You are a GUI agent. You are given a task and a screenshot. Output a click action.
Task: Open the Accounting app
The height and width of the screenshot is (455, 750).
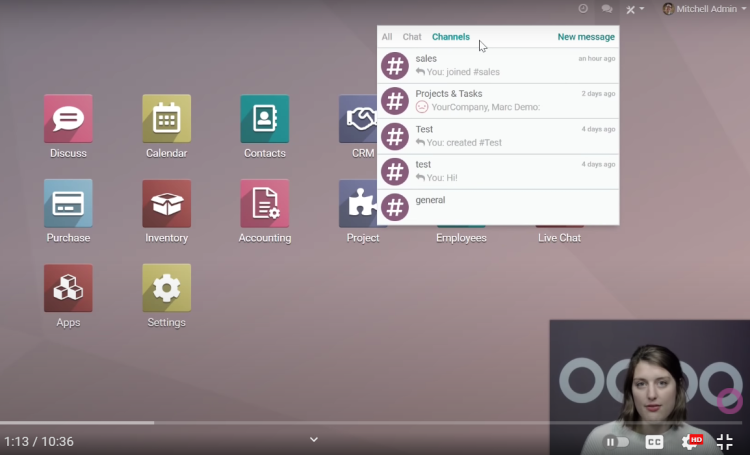pyautogui.click(x=265, y=203)
